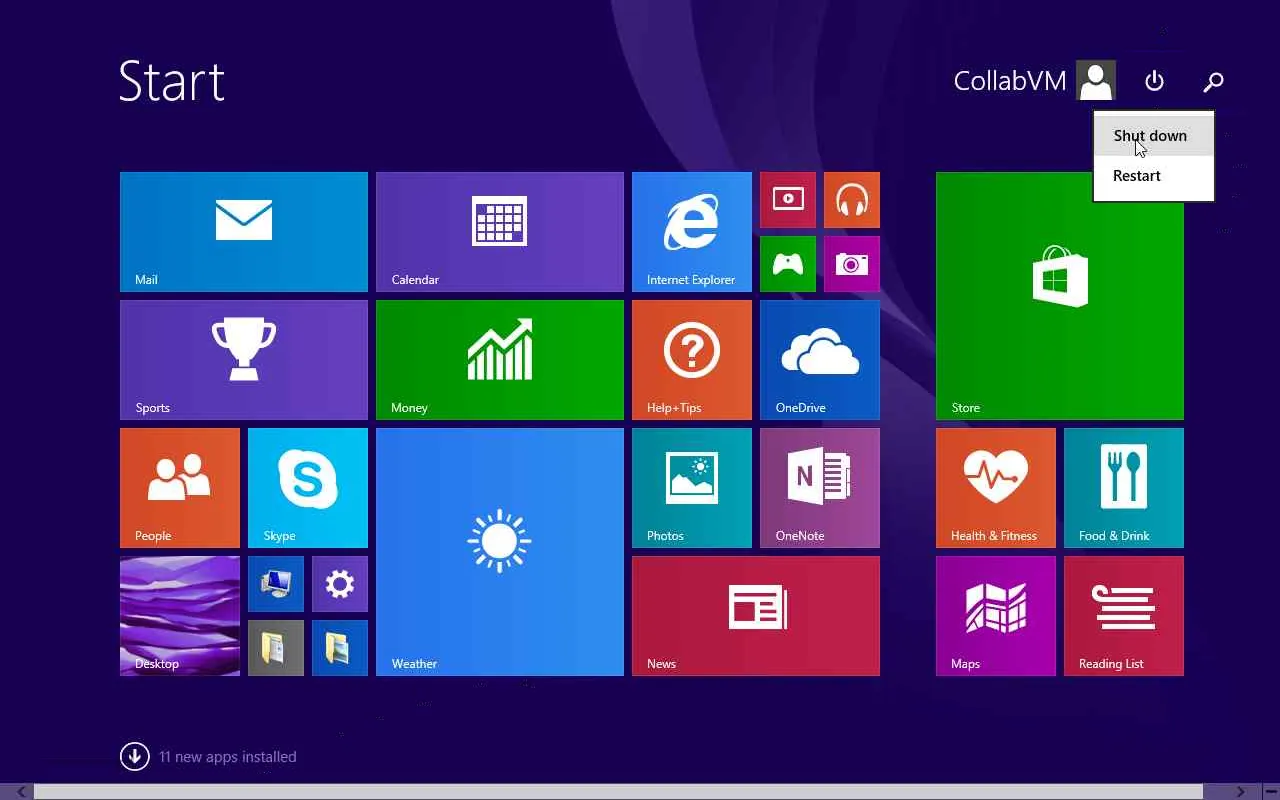1280x800 pixels.
Task: Open the Search magnifier
Action: click(1213, 81)
